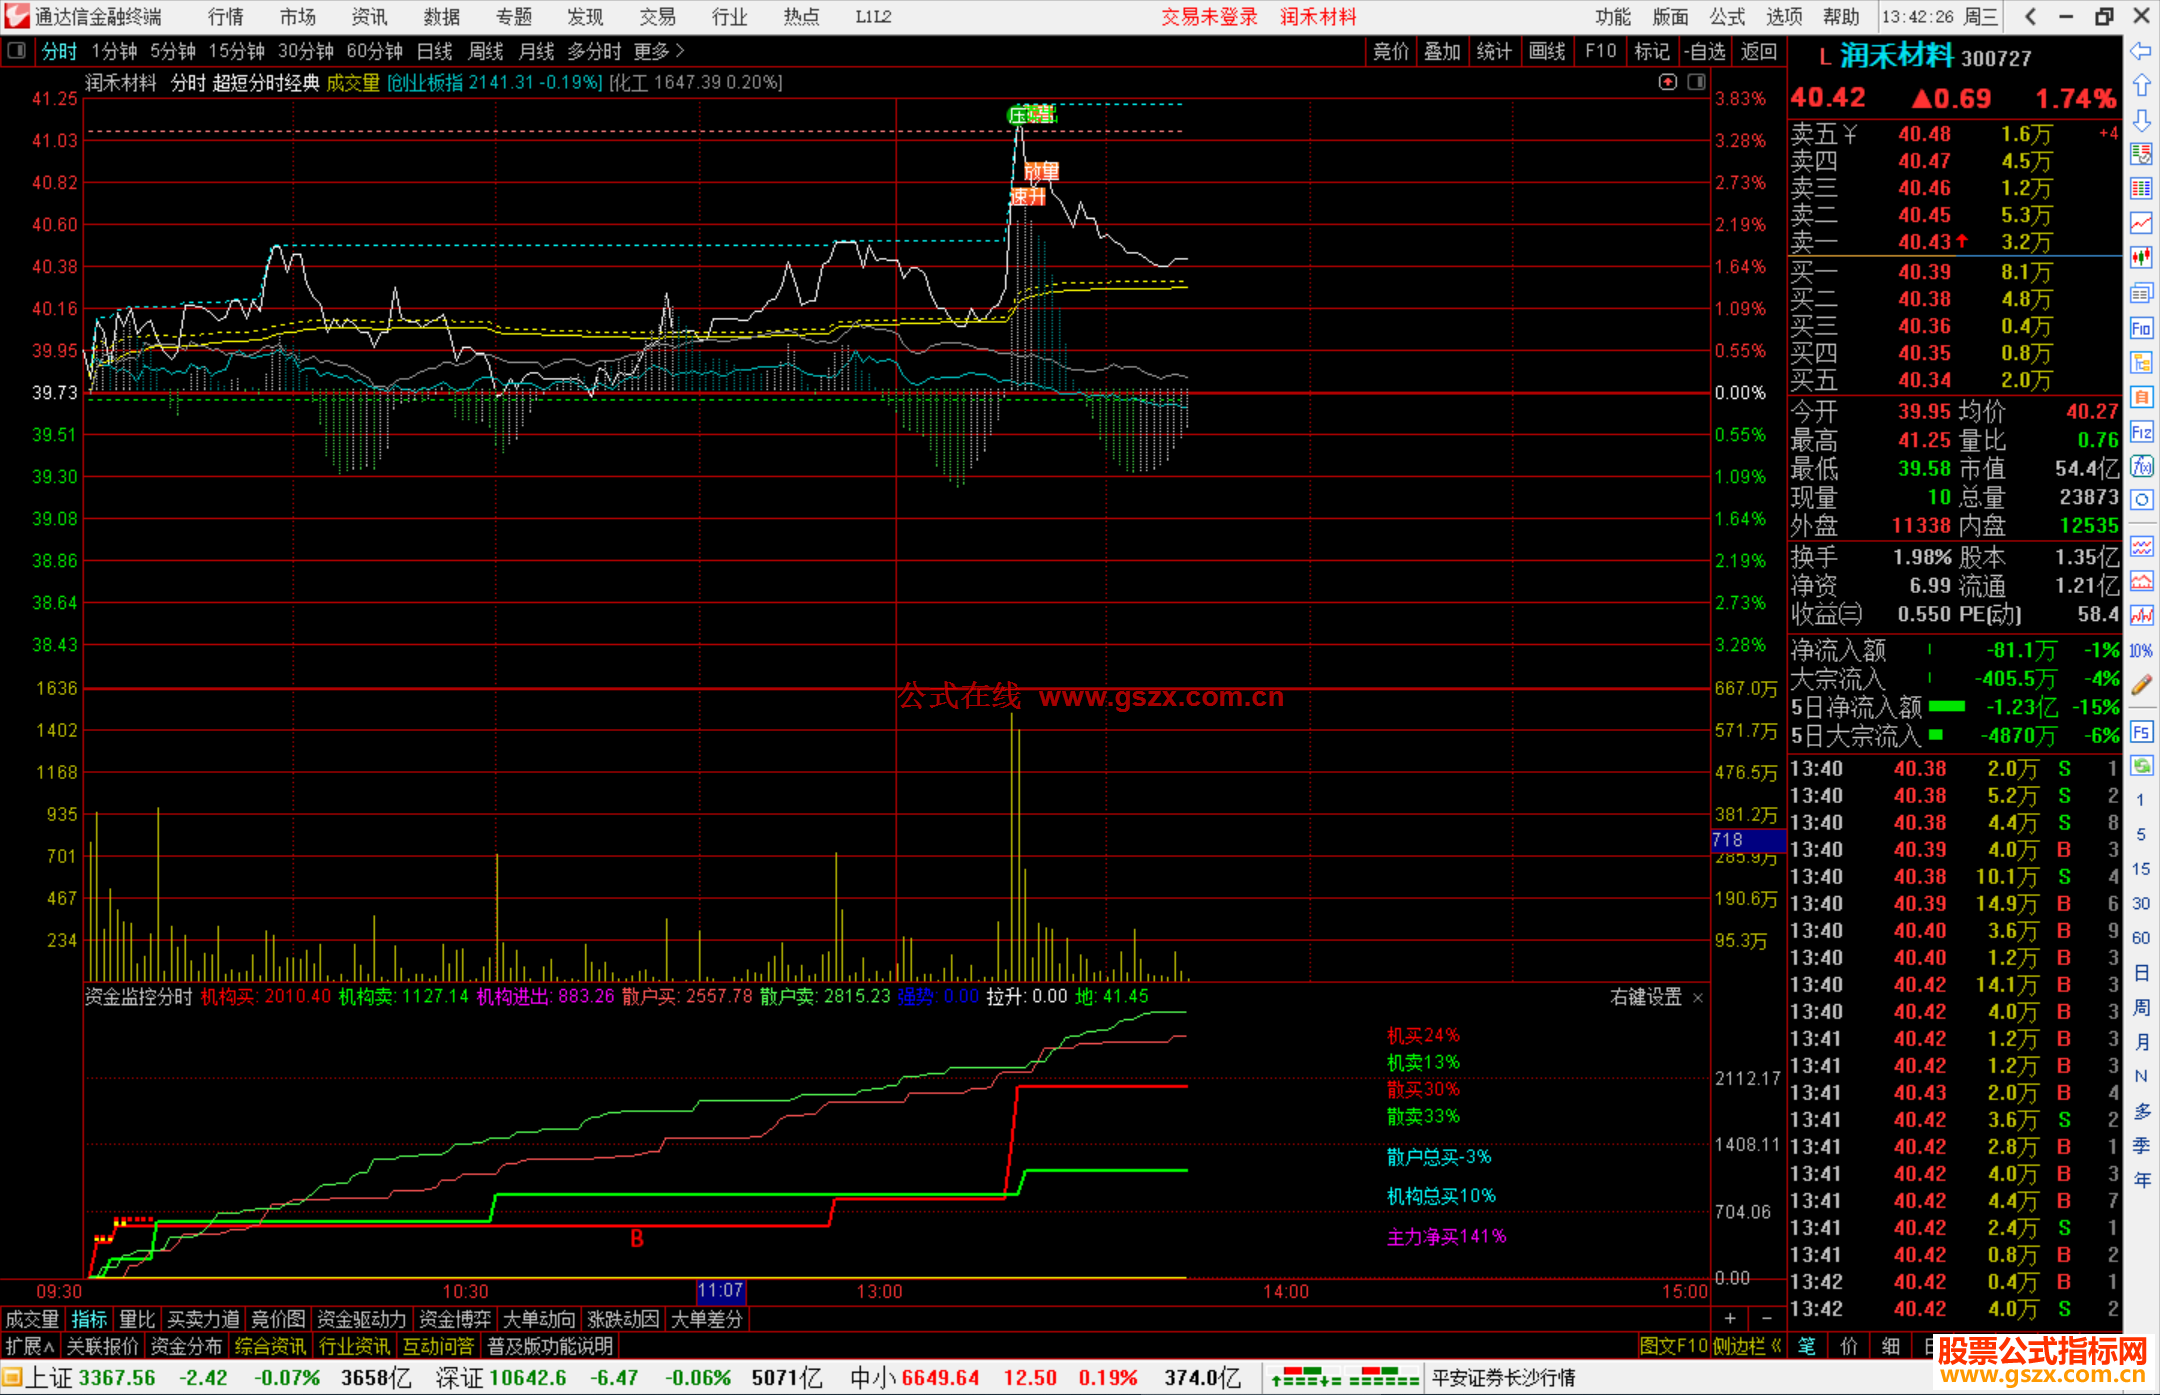Click the F10 company info icon in sidebar

[x=2141, y=328]
